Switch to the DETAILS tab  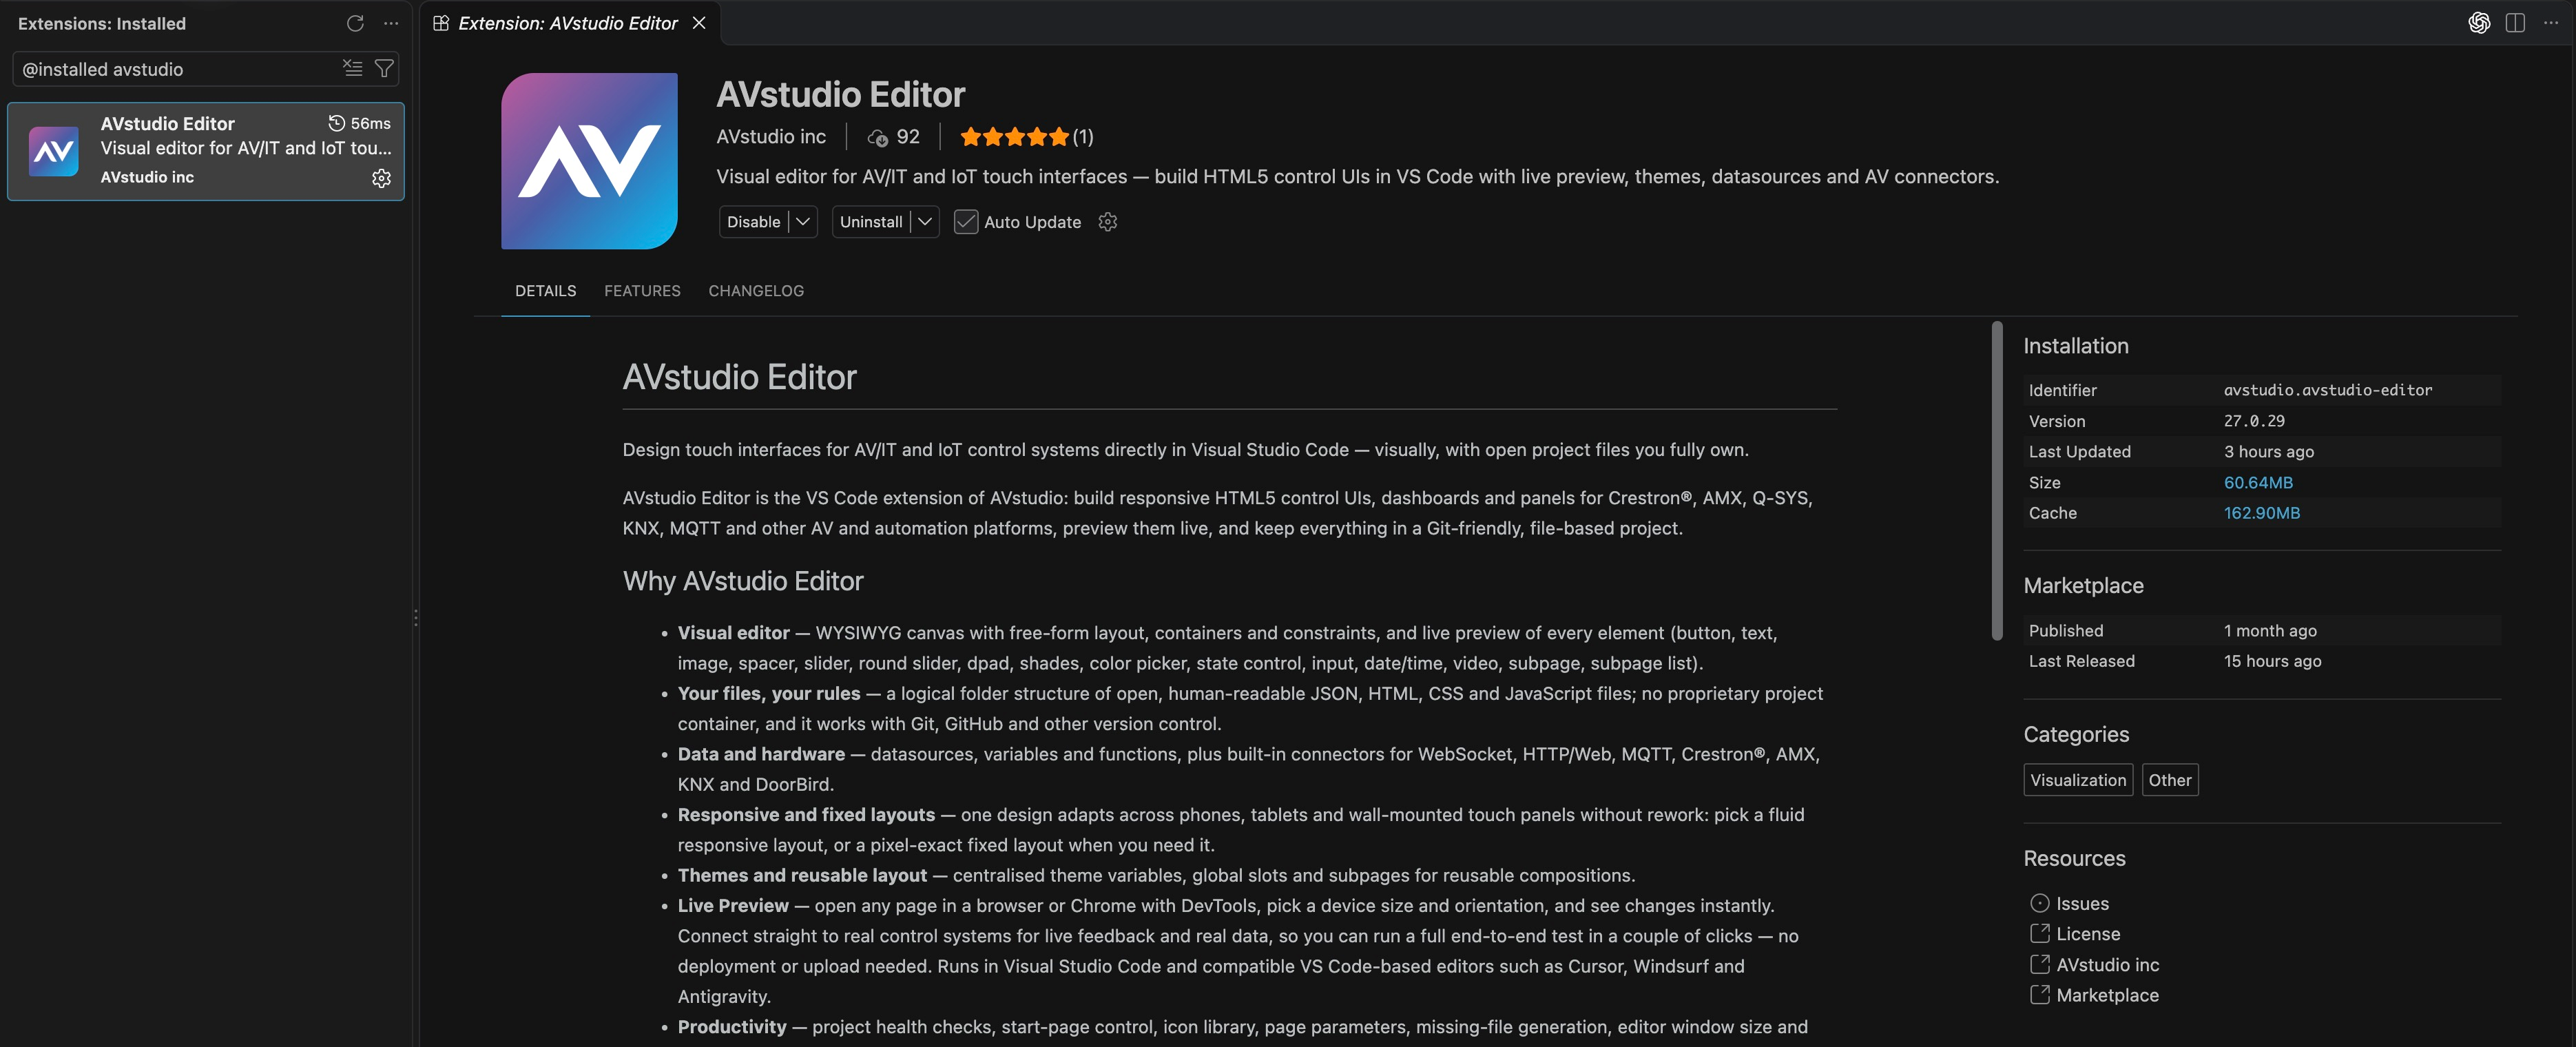tap(545, 291)
